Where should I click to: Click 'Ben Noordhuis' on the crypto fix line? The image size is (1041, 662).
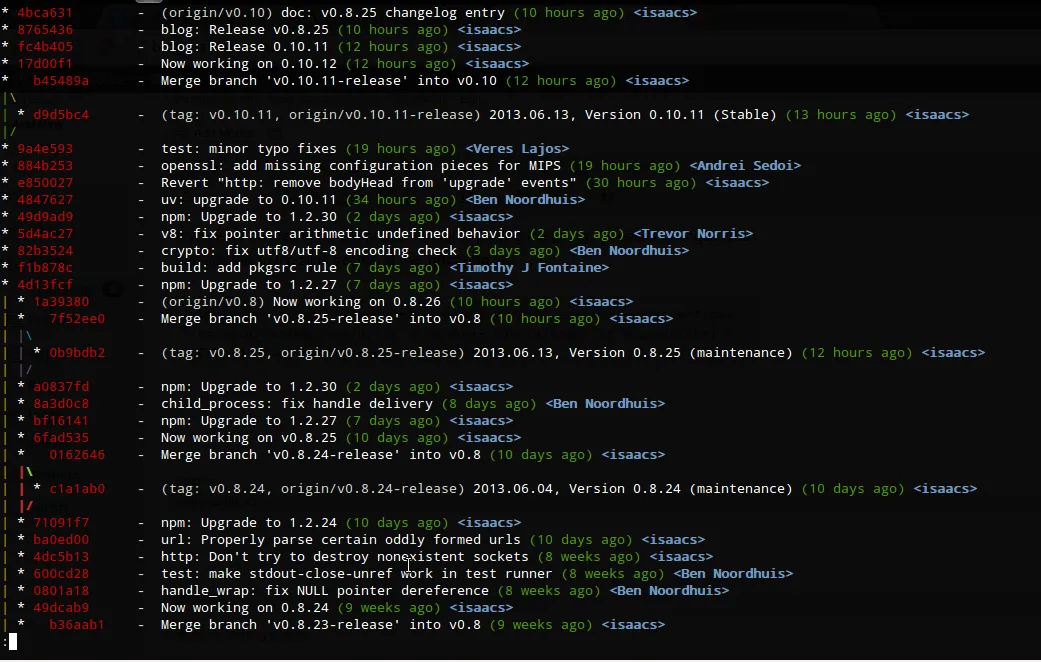coord(629,251)
